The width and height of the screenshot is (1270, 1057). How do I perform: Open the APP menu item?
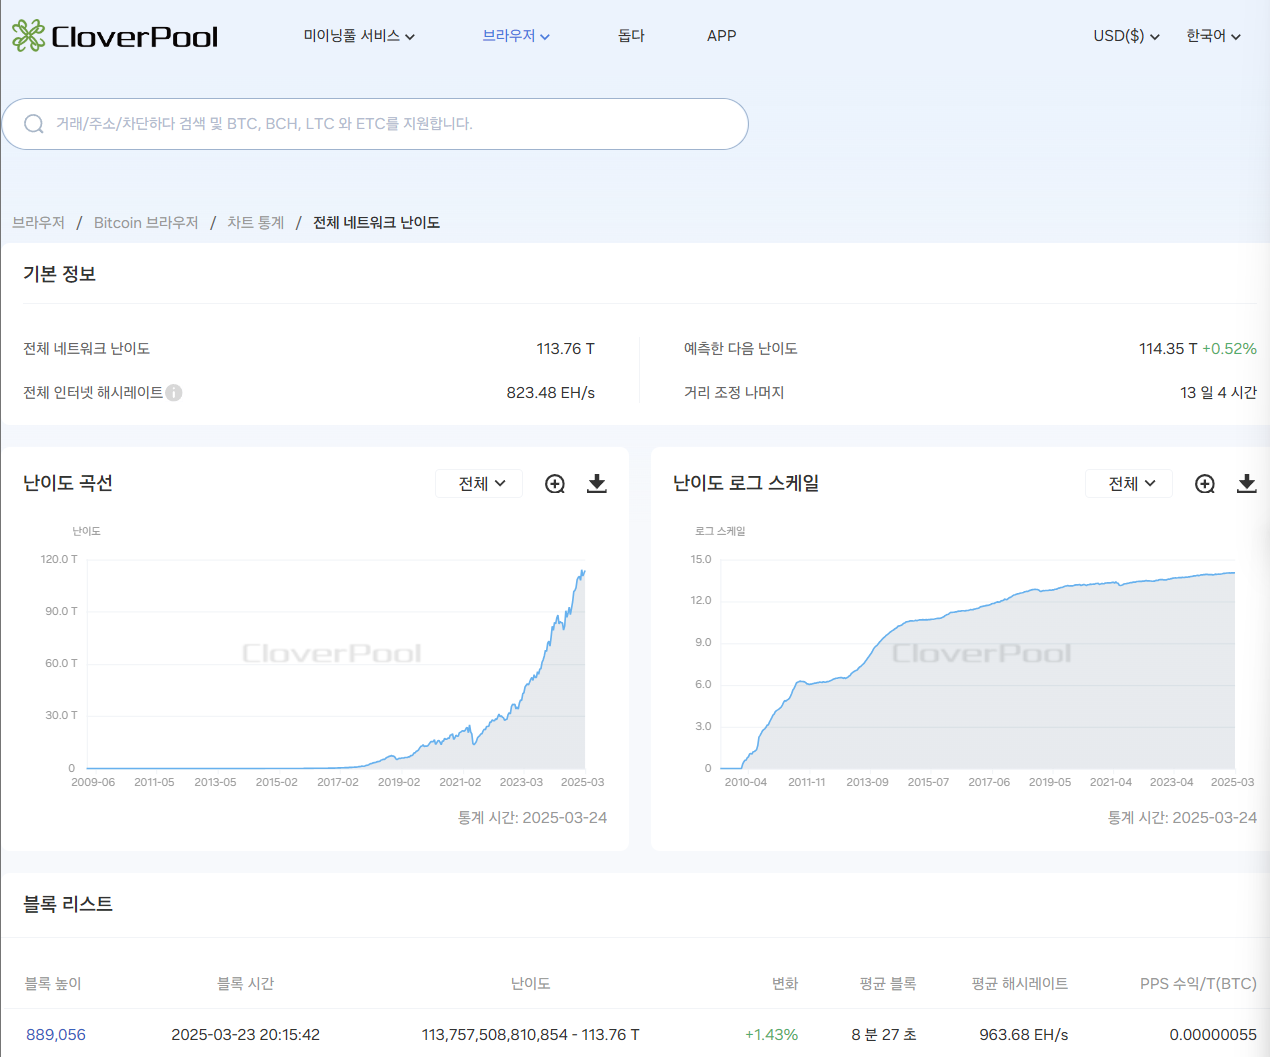pyautogui.click(x=721, y=36)
